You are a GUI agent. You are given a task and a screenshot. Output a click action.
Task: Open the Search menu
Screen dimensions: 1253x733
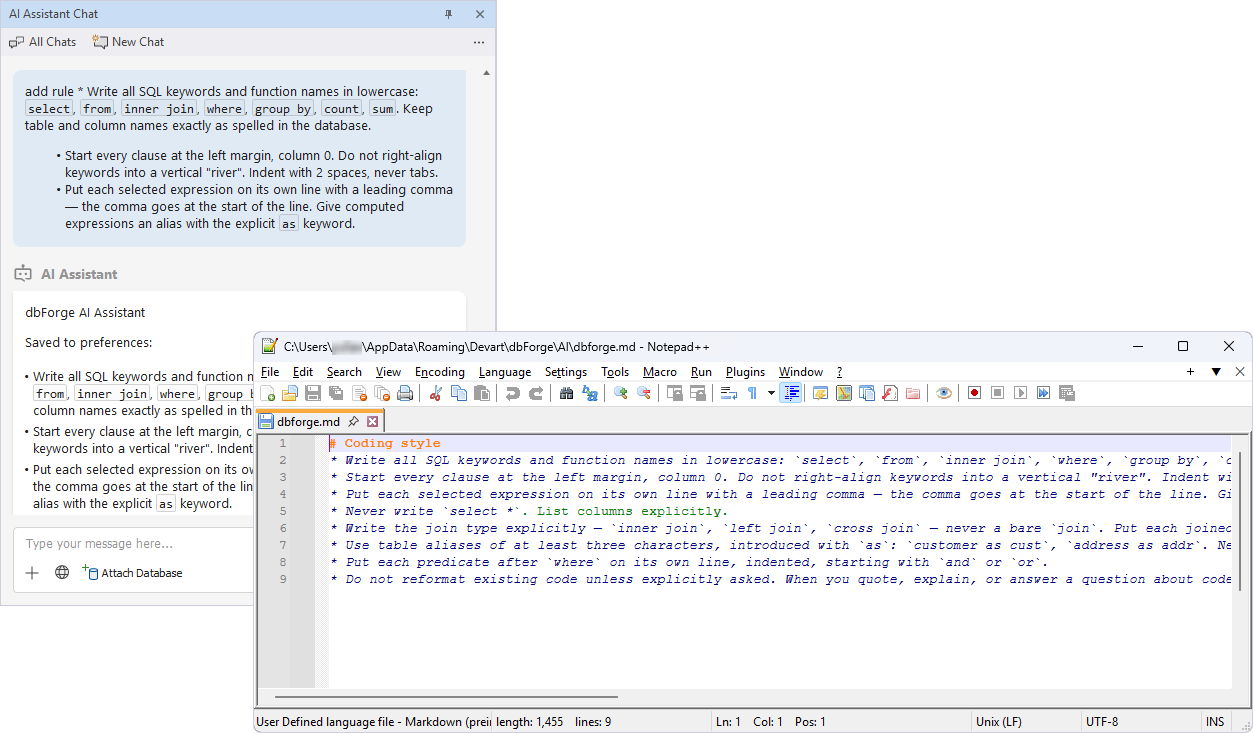tap(344, 372)
